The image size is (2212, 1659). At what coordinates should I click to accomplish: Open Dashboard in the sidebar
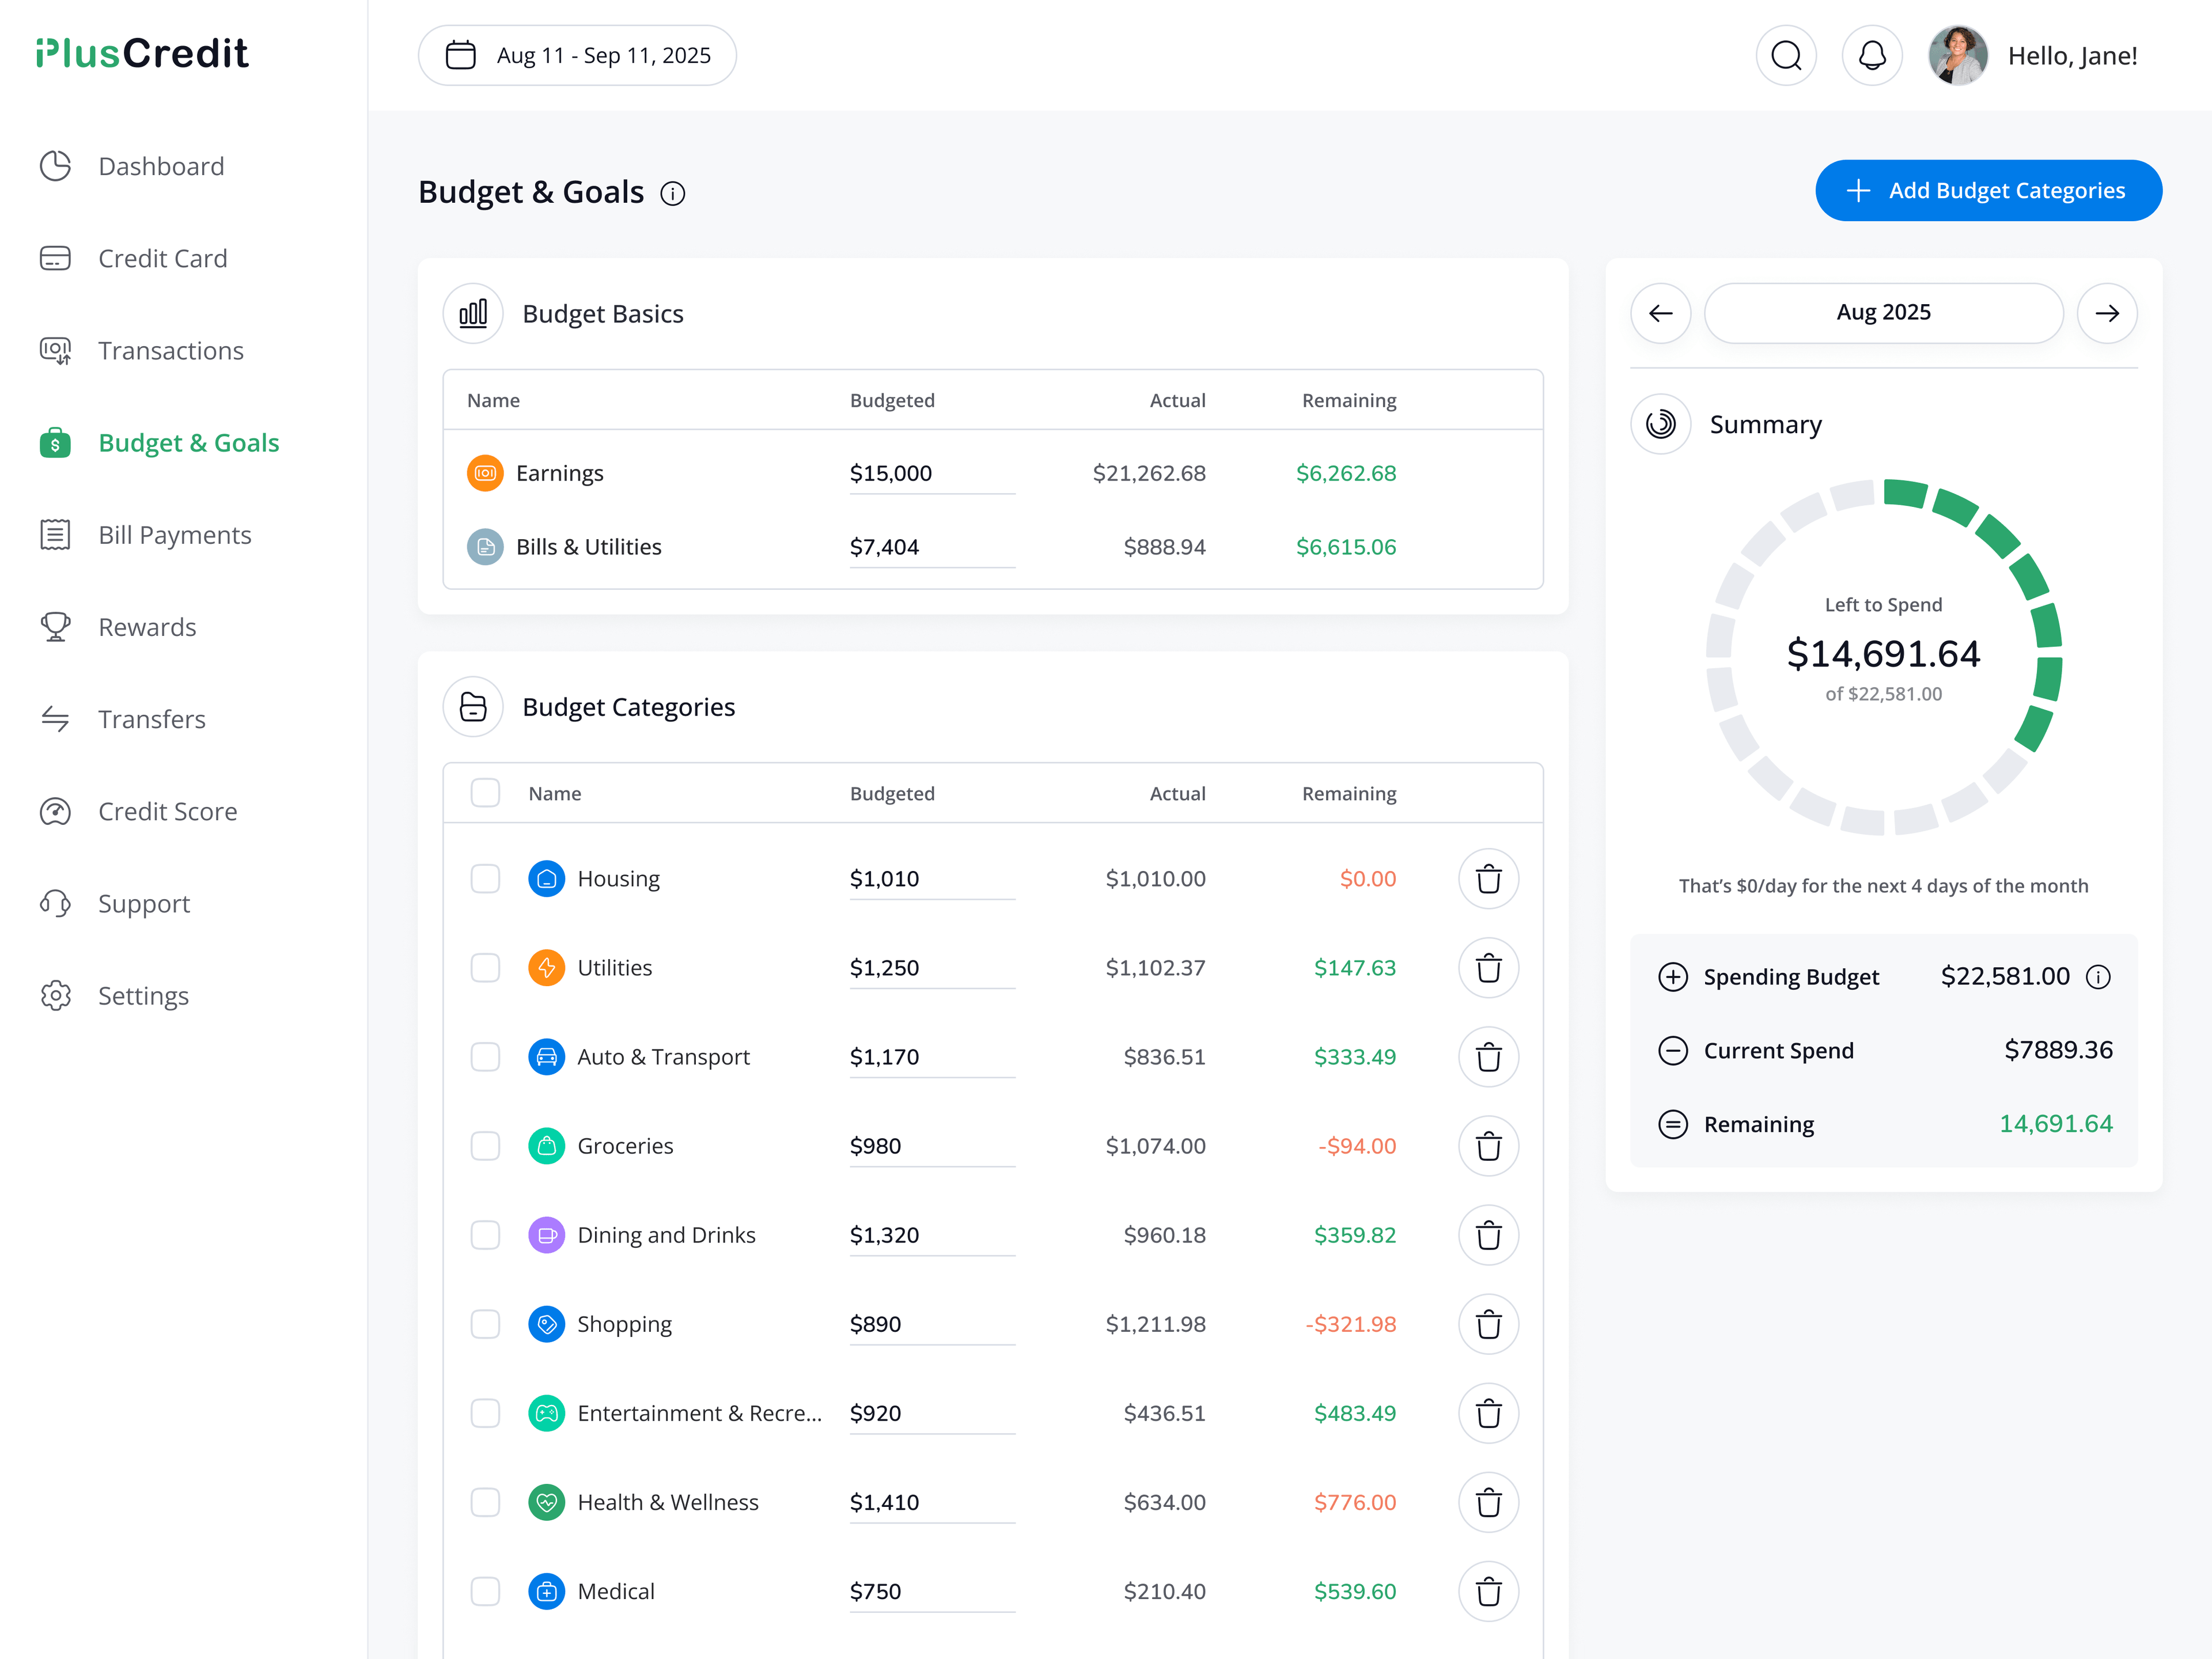[132, 166]
